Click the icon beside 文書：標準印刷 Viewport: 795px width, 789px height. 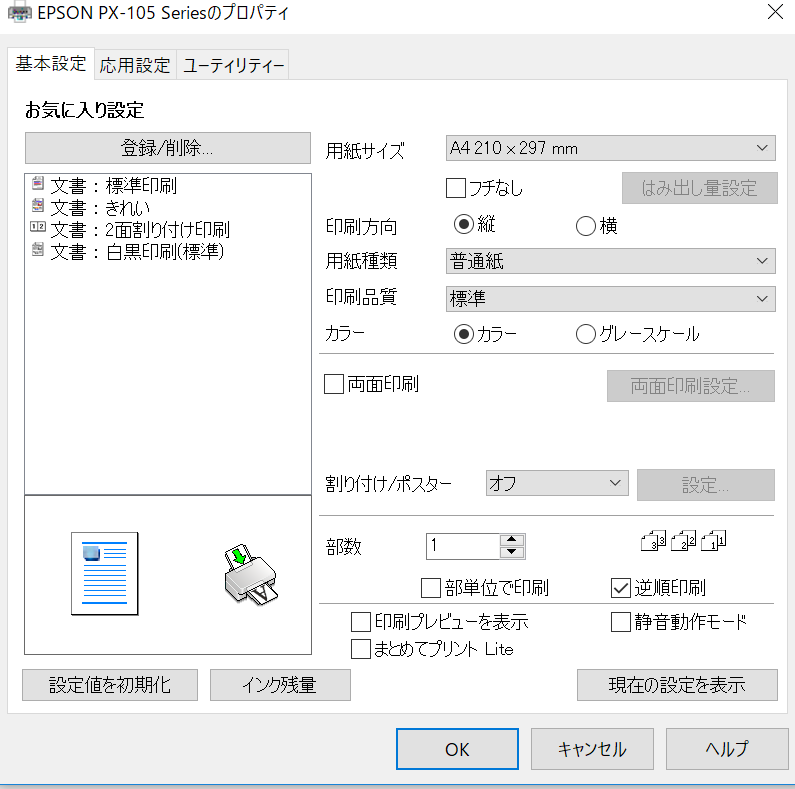38,184
